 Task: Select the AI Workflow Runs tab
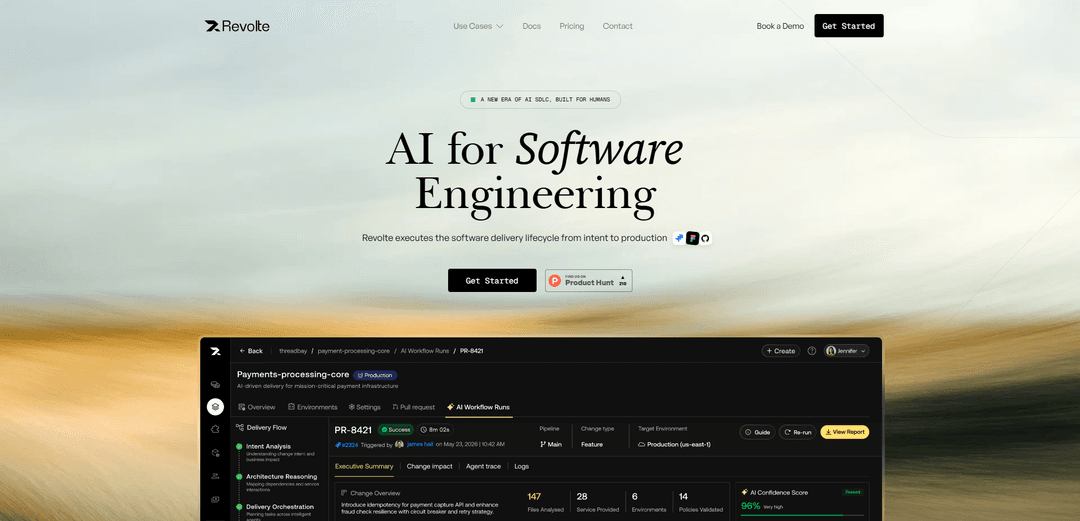tap(479, 407)
